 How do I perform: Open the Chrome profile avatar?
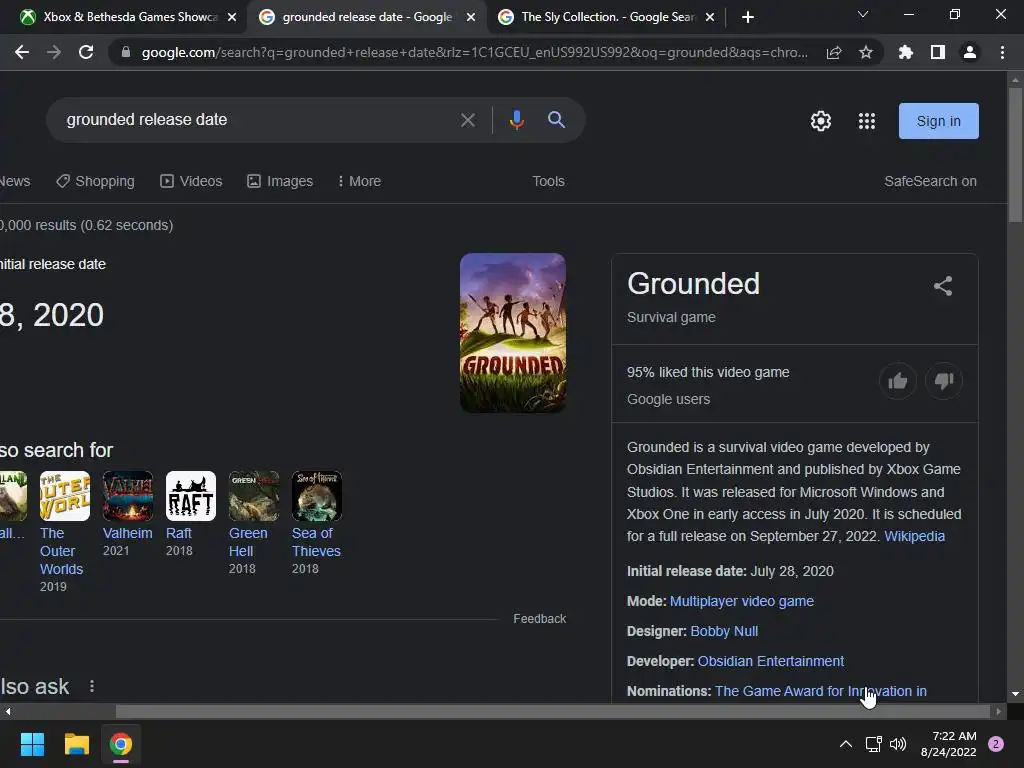[970, 52]
